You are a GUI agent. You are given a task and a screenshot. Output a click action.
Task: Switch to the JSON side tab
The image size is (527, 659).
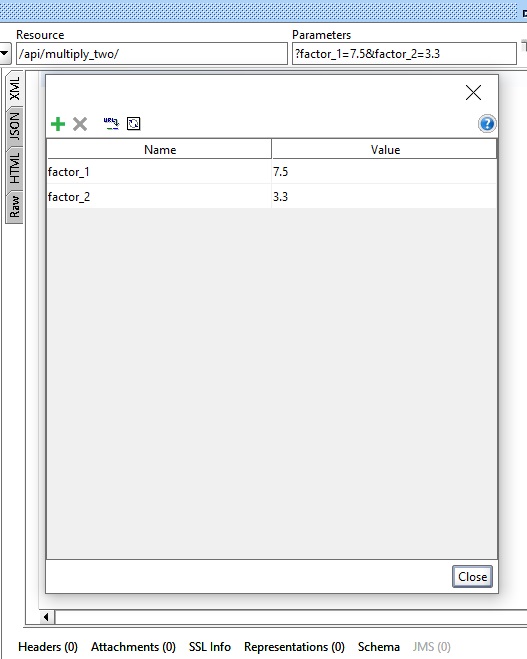point(14,126)
